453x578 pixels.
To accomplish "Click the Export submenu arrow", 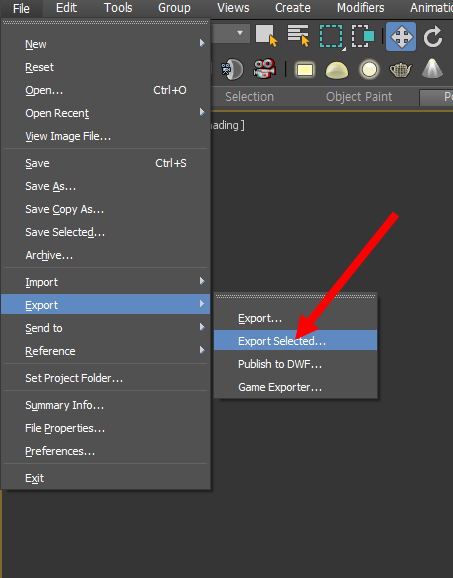I will pos(202,304).
